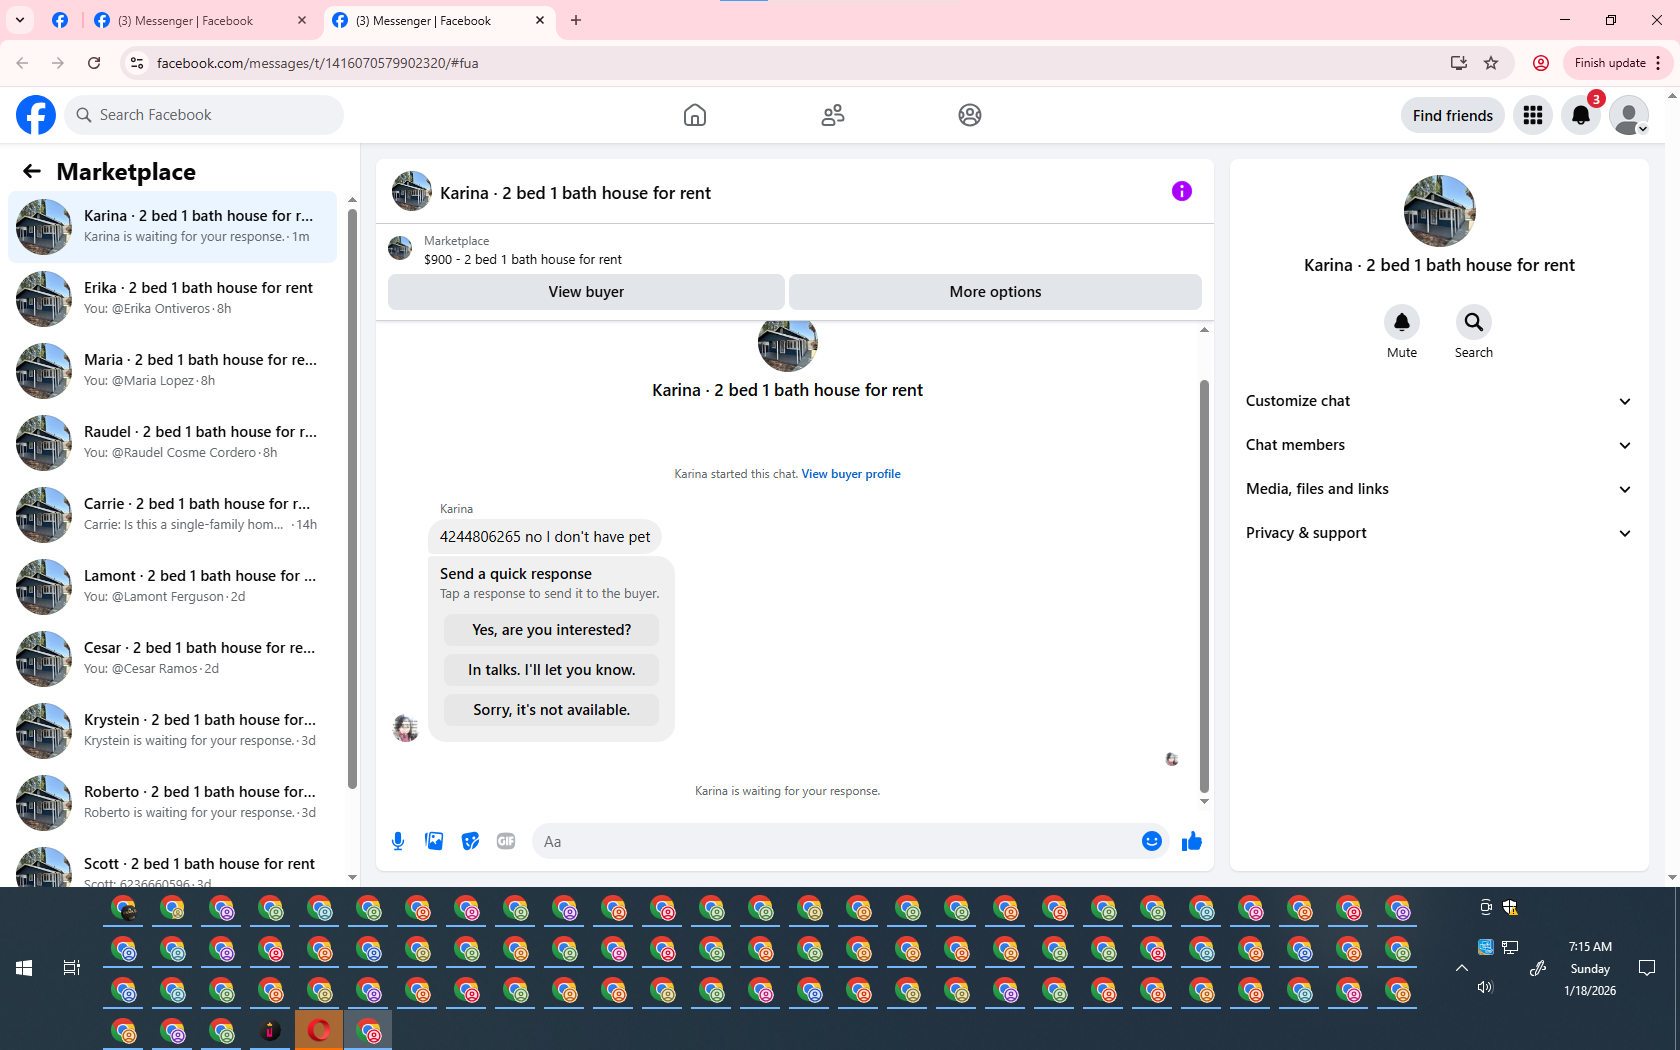This screenshot has height=1050, width=1680.
Task: Close the first Messenger tab
Action: coord(302,20)
